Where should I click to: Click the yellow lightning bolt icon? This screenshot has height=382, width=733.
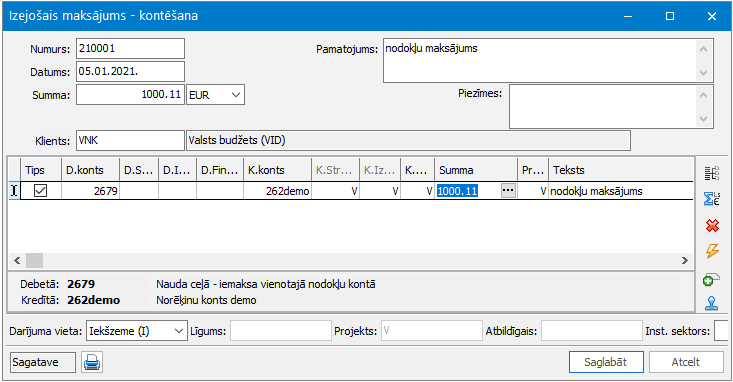coord(712,252)
